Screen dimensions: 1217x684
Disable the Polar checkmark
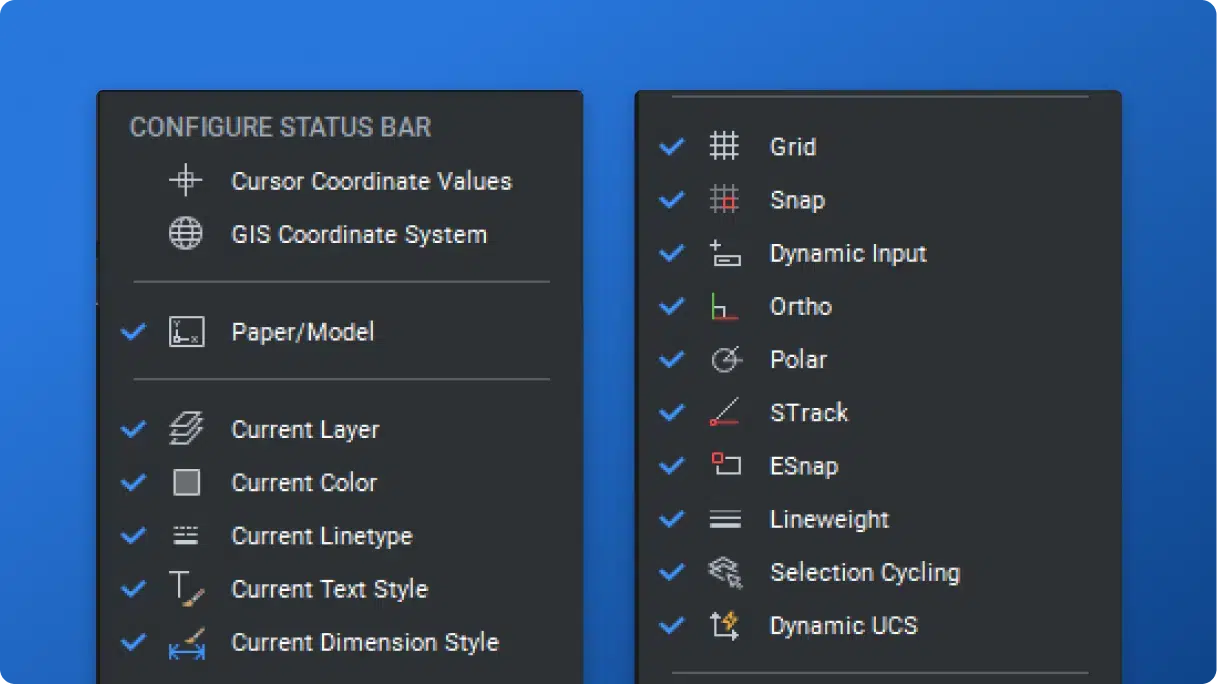pyautogui.click(x=671, y=359)
